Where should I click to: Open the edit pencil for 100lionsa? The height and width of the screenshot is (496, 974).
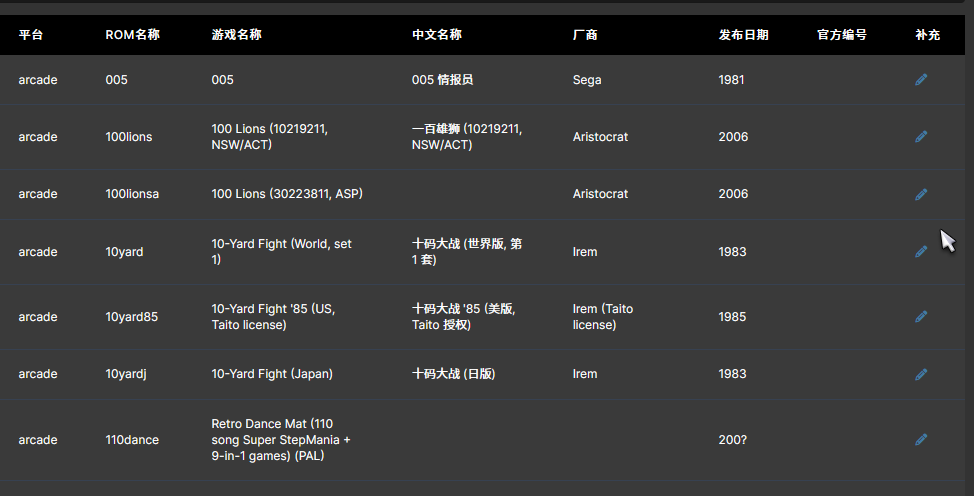(921, 195)
